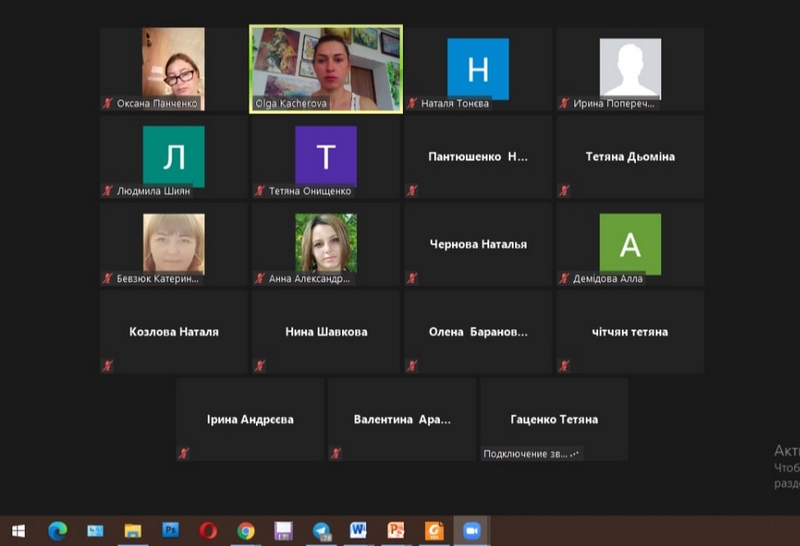The width and height of the screenshot is (800, 546).
Task: Click the Козлова Наталя participant tile
Action: pyautogui.click(x=174, y=331)
